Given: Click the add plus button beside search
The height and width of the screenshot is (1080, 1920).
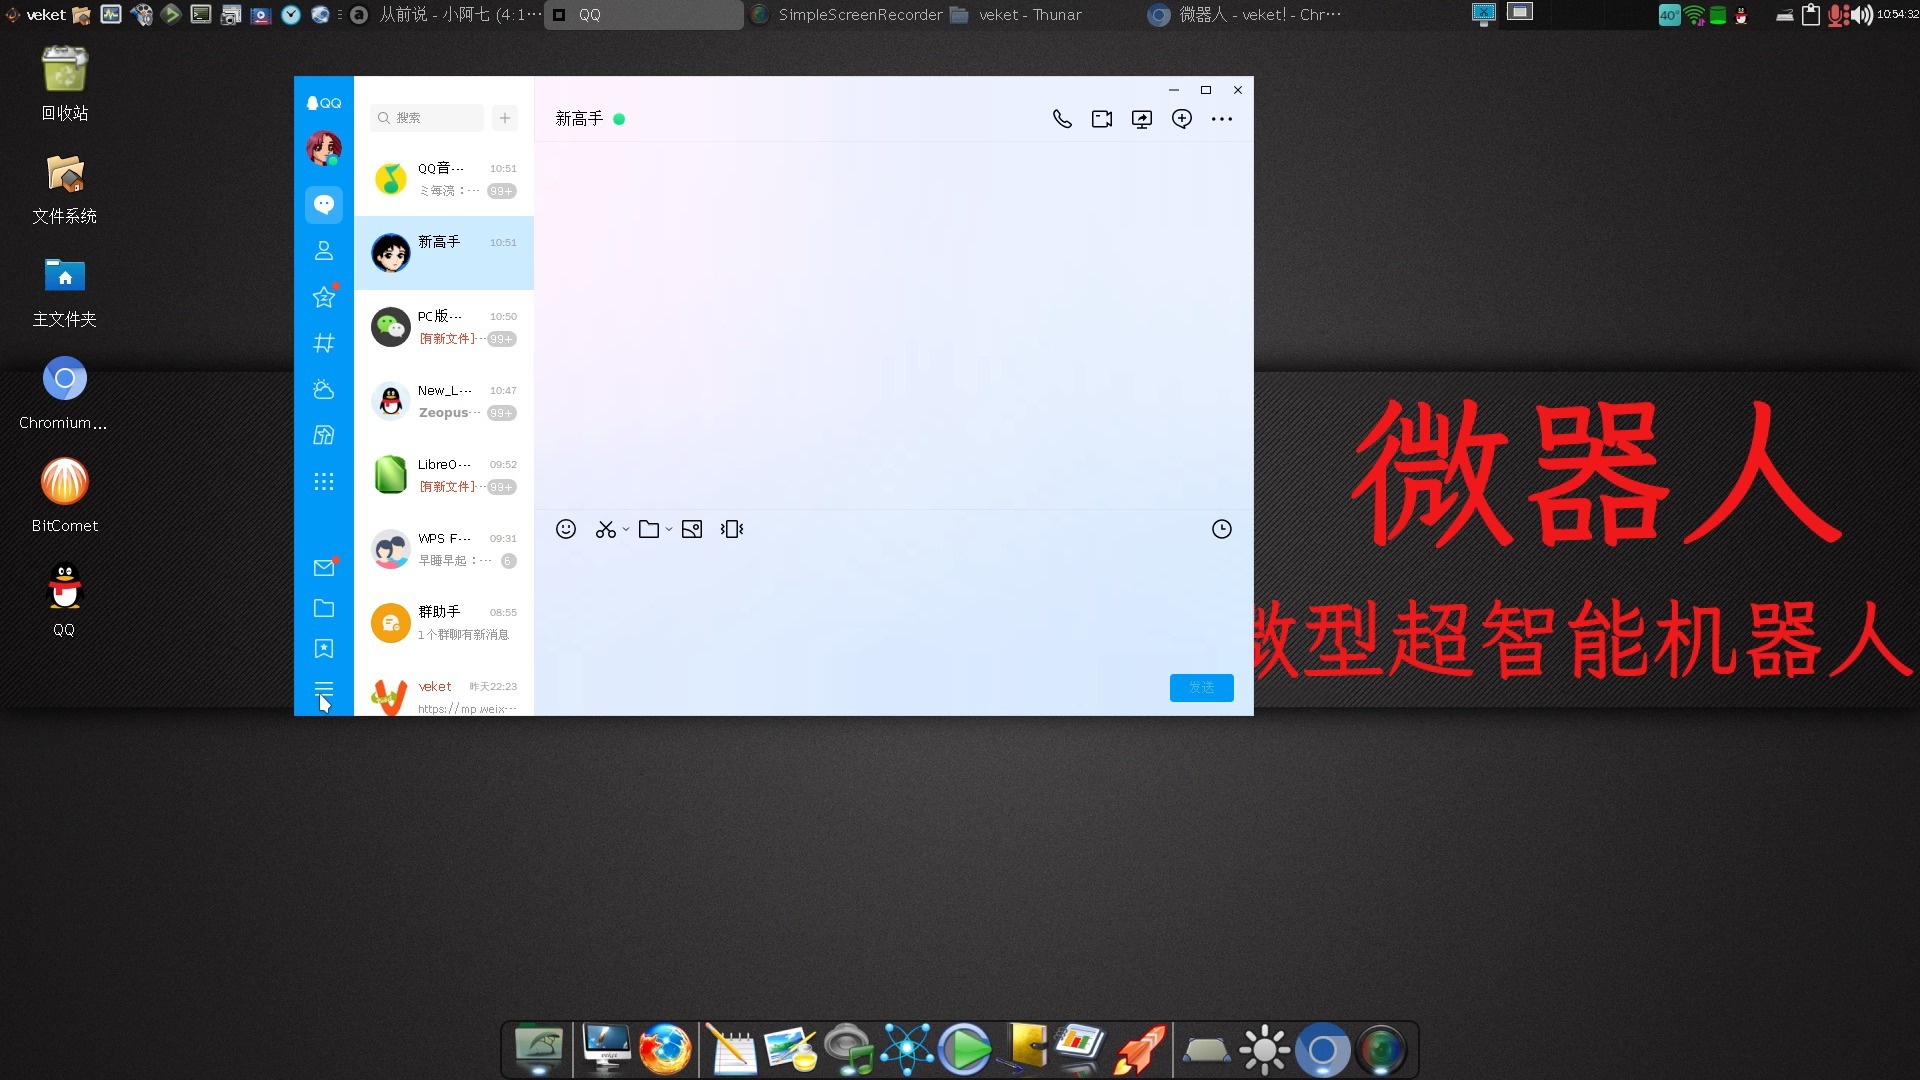Looking at the screenshot, I should click(505, 118).
